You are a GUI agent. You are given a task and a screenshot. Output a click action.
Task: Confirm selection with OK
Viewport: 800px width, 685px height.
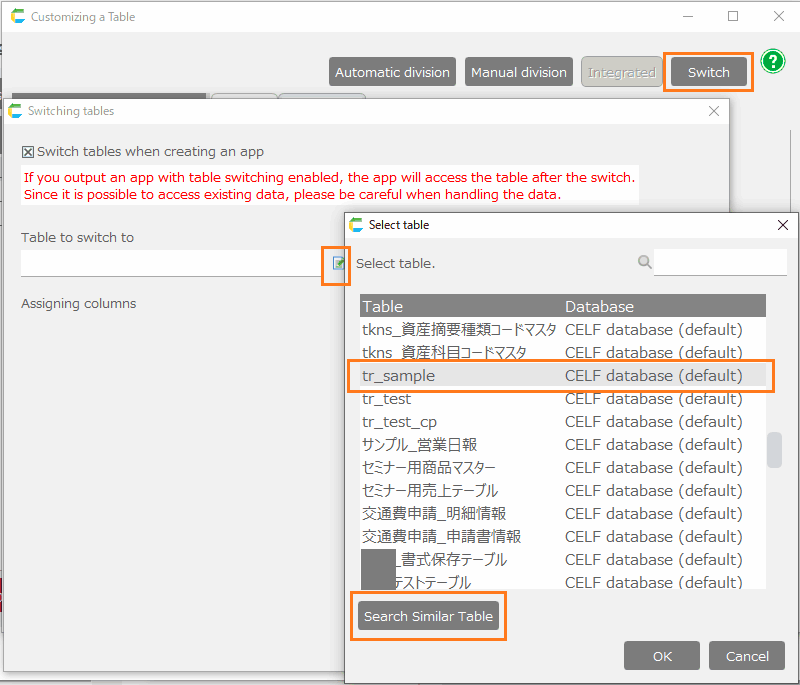[661, 656]
